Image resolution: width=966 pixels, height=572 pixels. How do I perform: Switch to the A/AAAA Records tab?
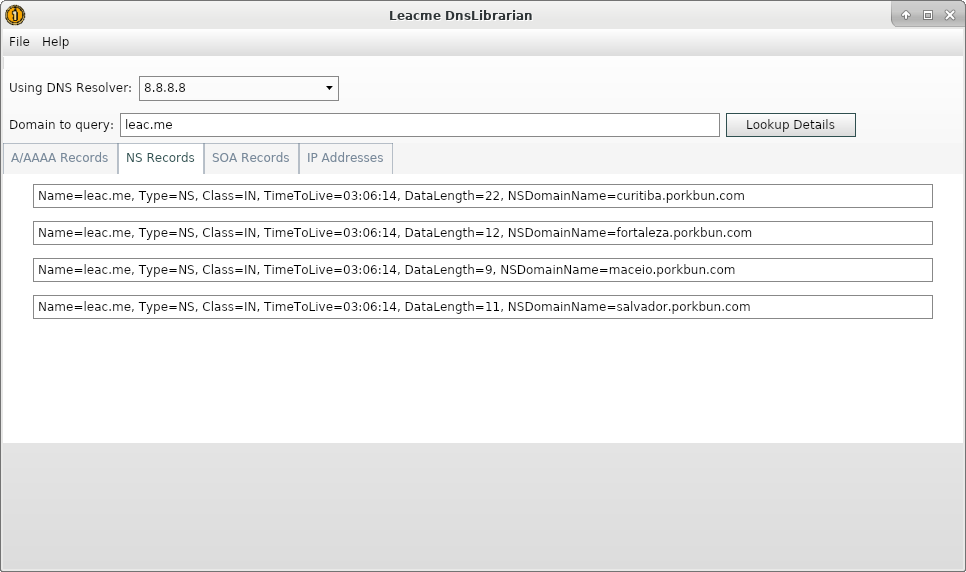pyautogui.click(x=60, y=158)
